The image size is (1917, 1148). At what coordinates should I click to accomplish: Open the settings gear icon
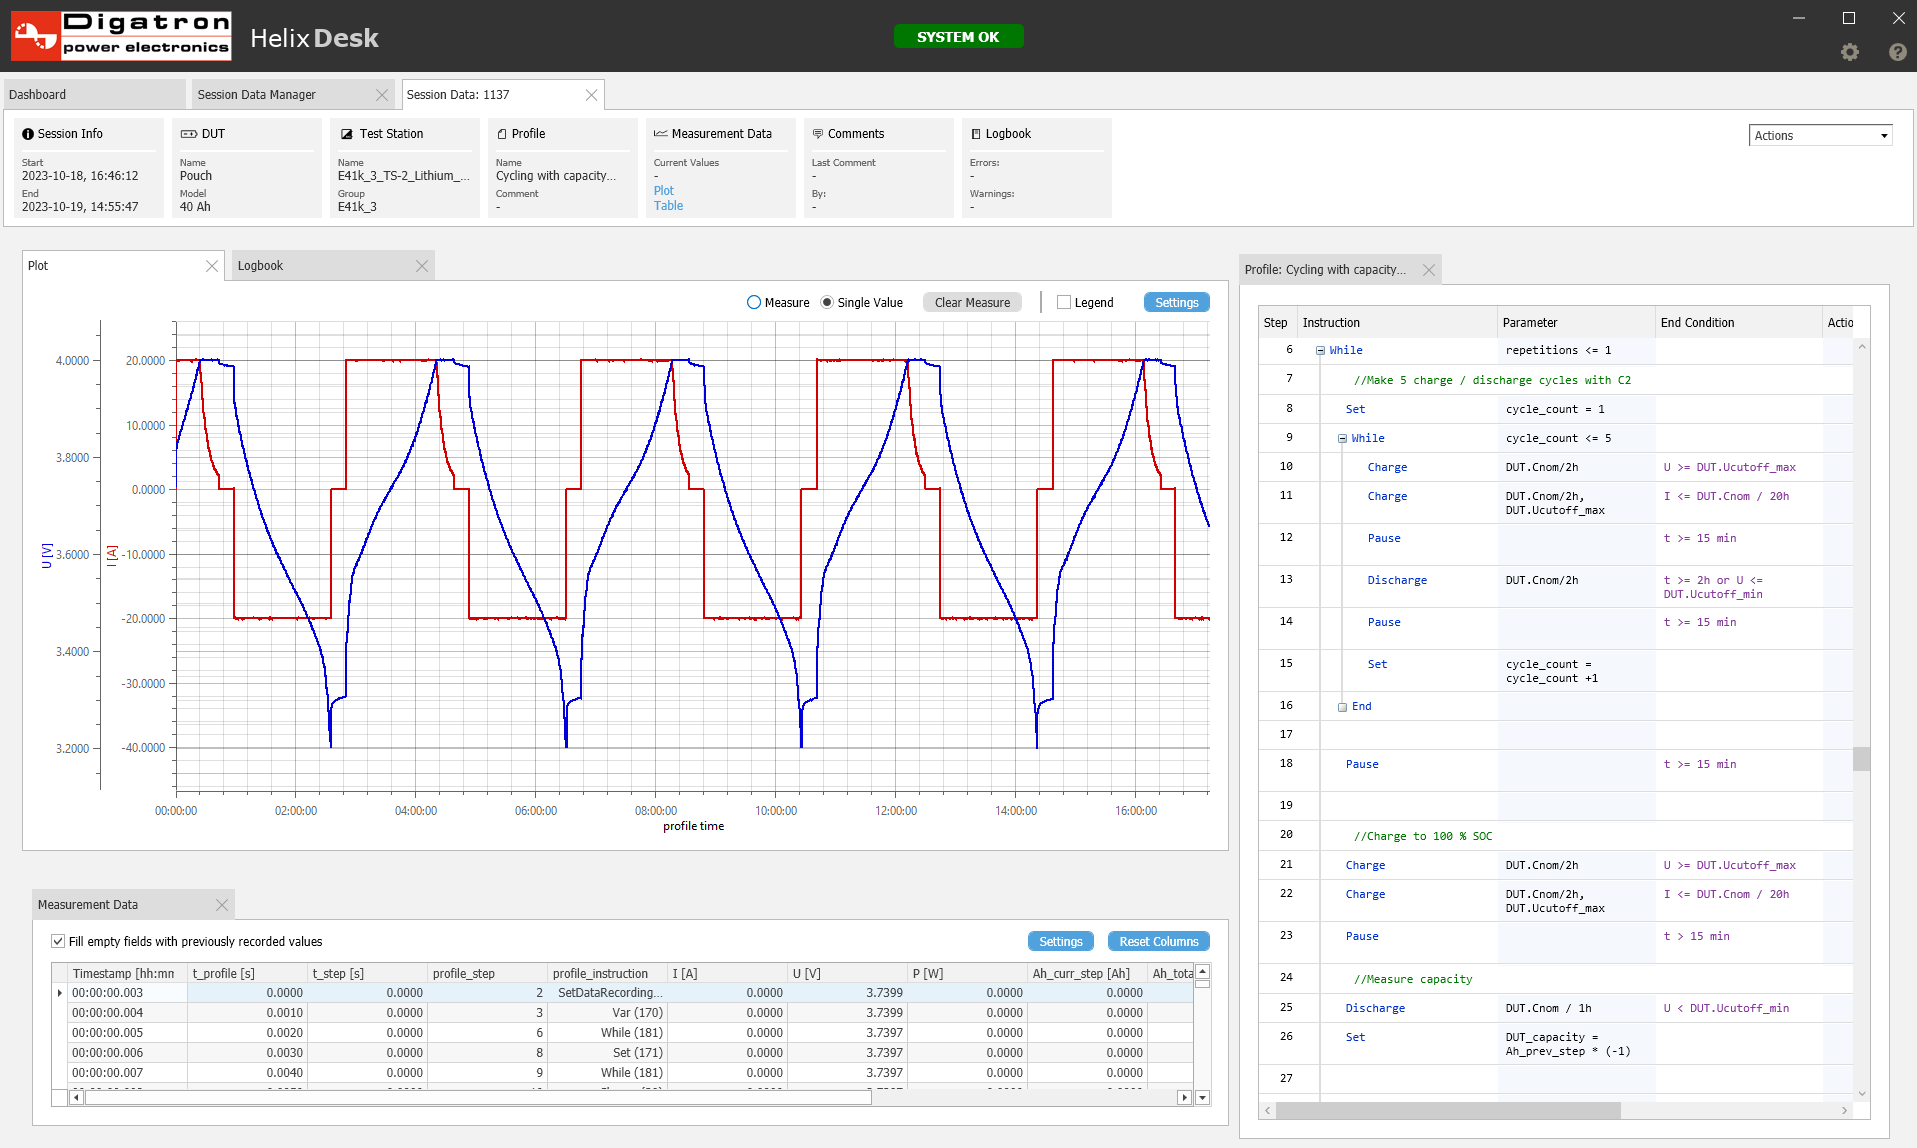pyautogui.click(x=1850, y=52)
